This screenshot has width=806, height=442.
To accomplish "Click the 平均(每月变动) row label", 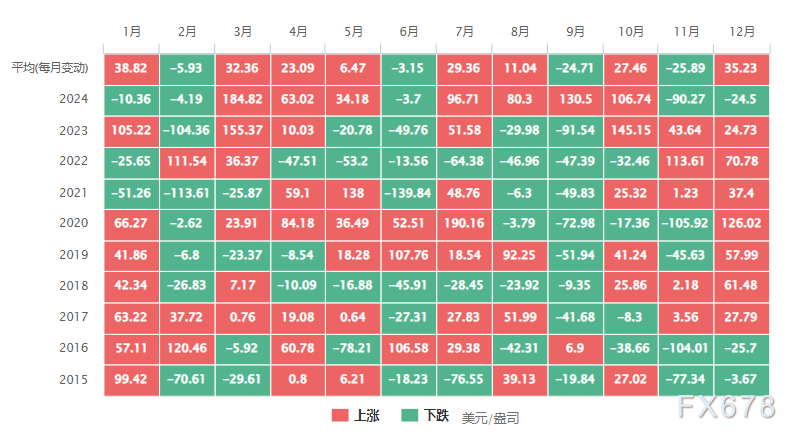I will 50,68.
